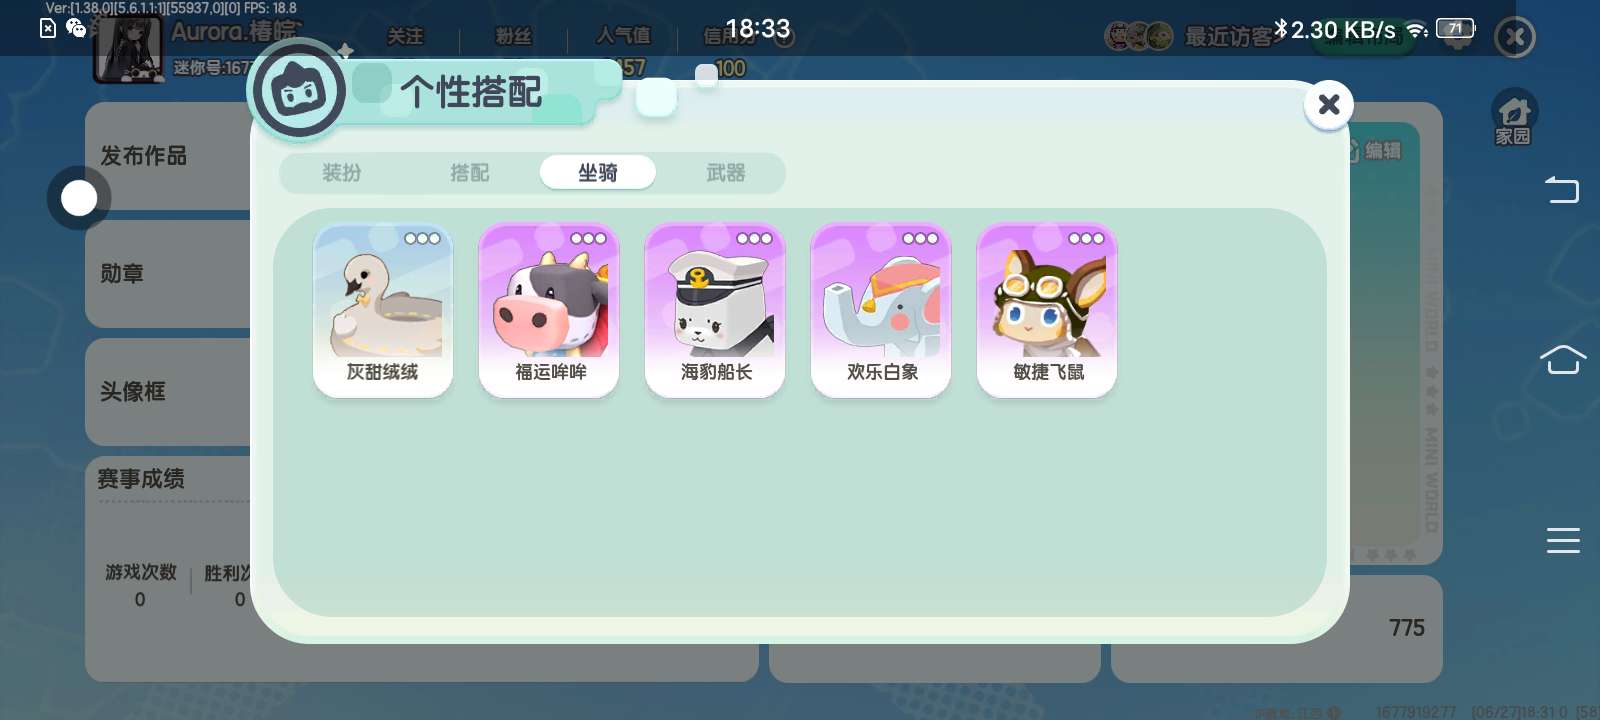Image resolution: width=1600 pixels, height=720 pixels.
Task: Switch to the 装扮 tab
Action: coord(342,172)
